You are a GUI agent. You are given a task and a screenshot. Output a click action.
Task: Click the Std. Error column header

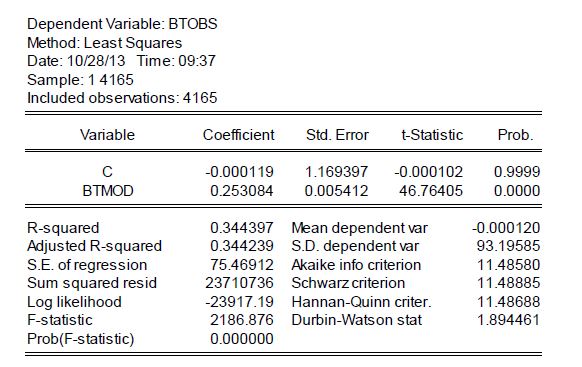[x=337, y=135]
